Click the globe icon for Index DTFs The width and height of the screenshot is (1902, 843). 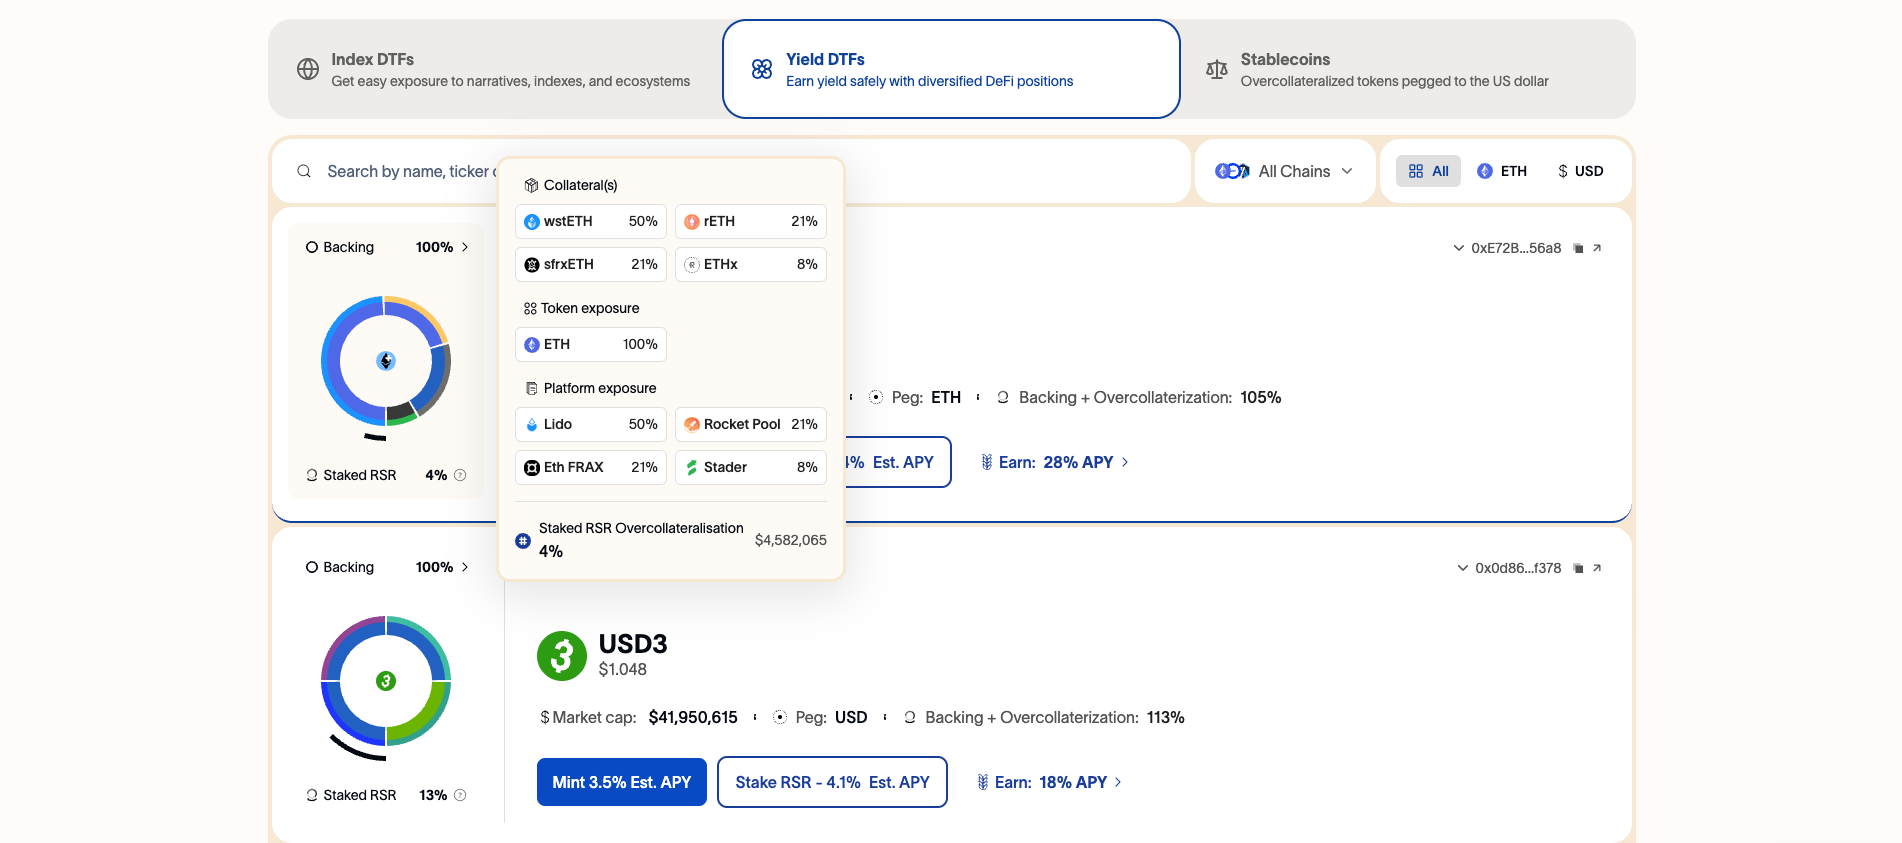(308, 69)
